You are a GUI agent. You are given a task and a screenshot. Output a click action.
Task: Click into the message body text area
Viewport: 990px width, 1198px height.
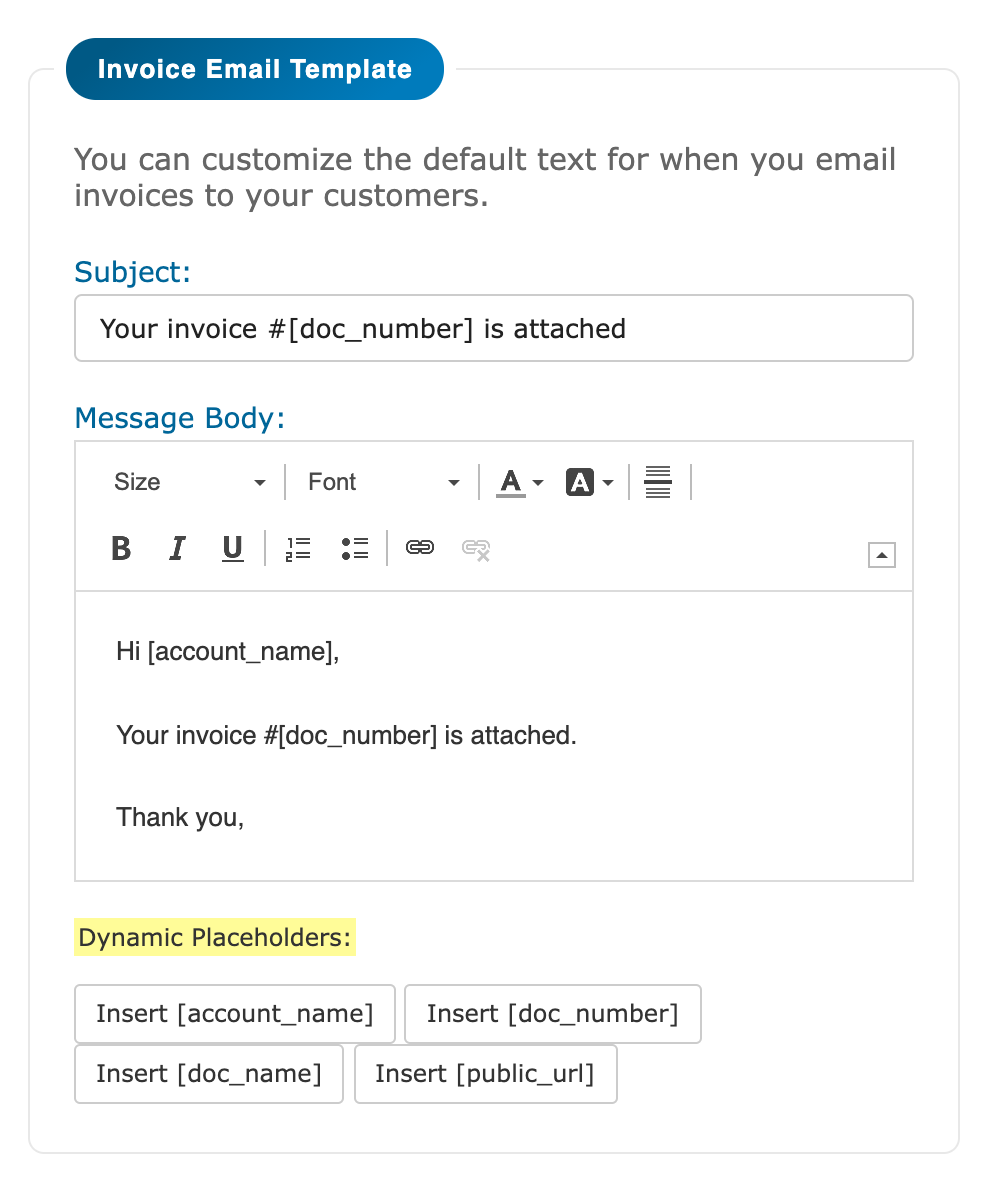click(x=493, y=736)
